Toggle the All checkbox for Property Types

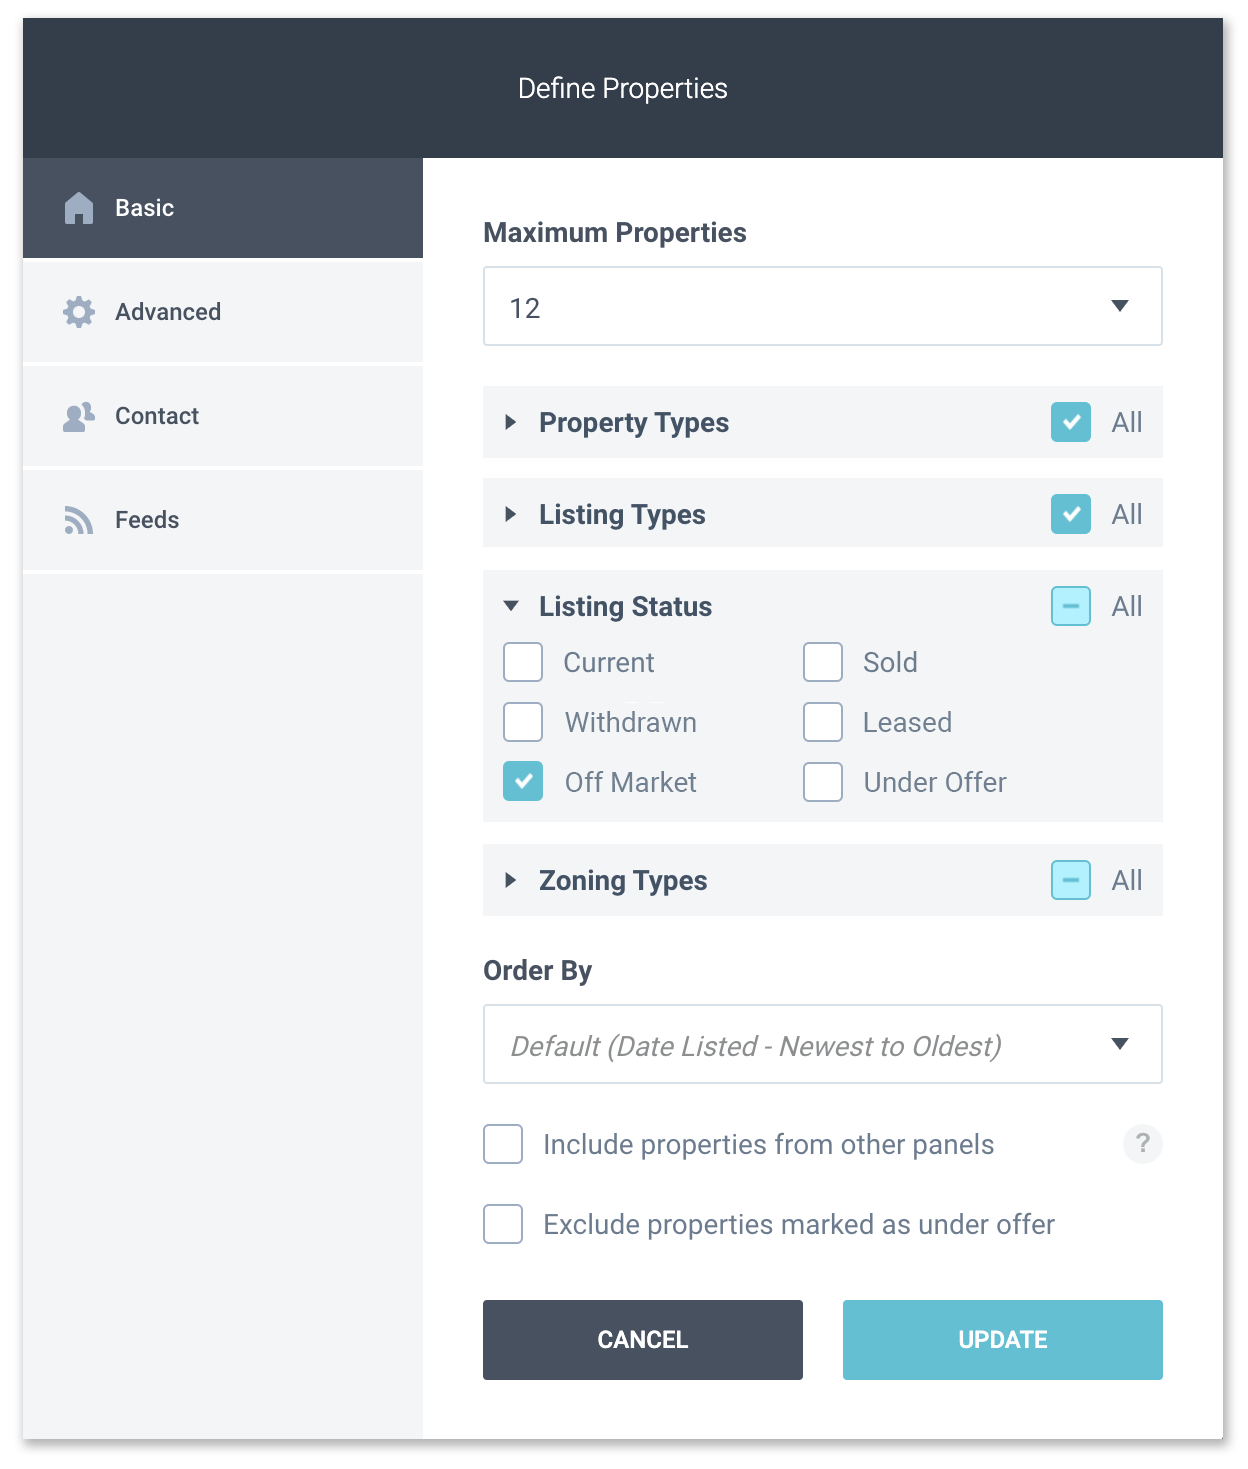click(x=1071, y=422)
